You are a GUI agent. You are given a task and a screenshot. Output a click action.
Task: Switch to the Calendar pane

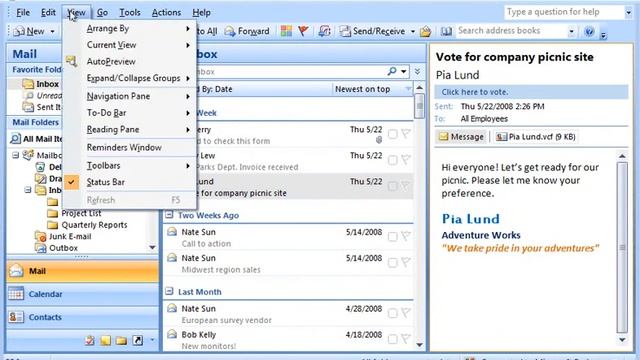click(82, 294)
